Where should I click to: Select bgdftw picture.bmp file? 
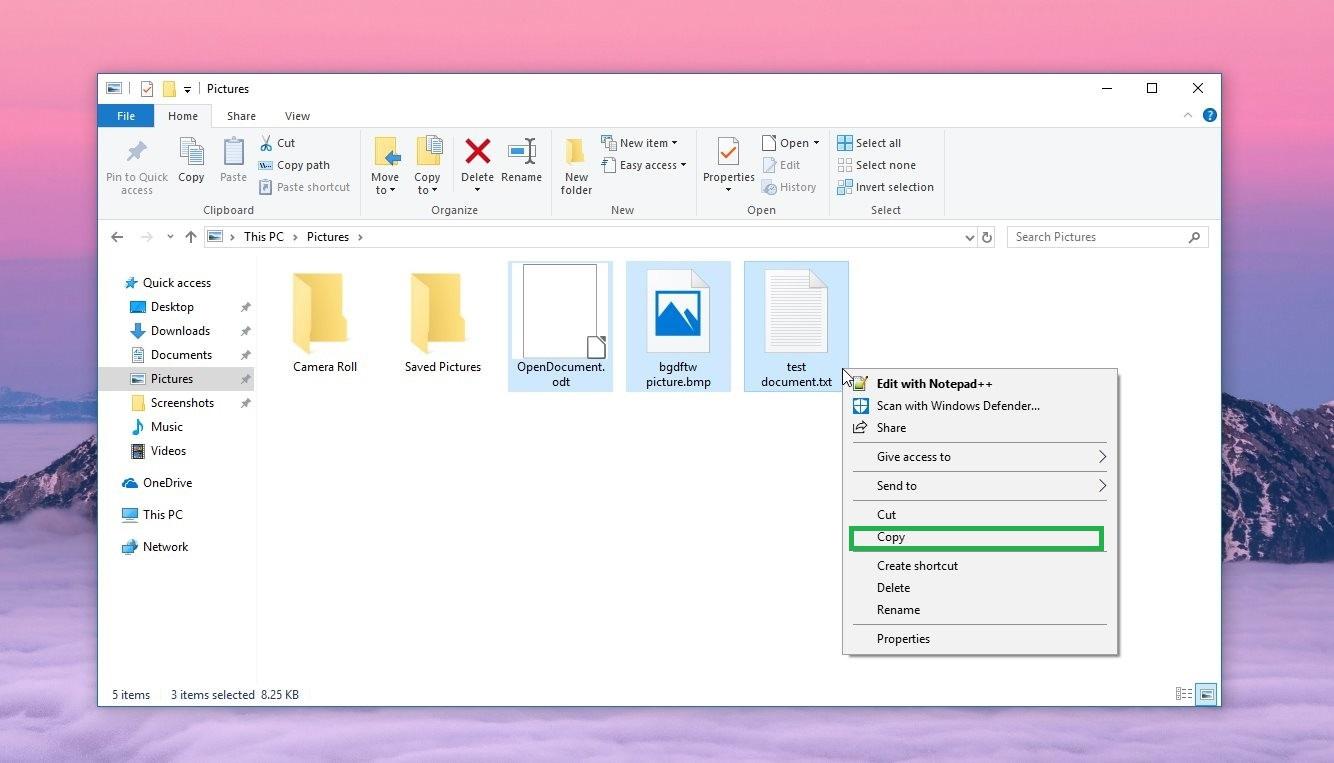point(678,326)
